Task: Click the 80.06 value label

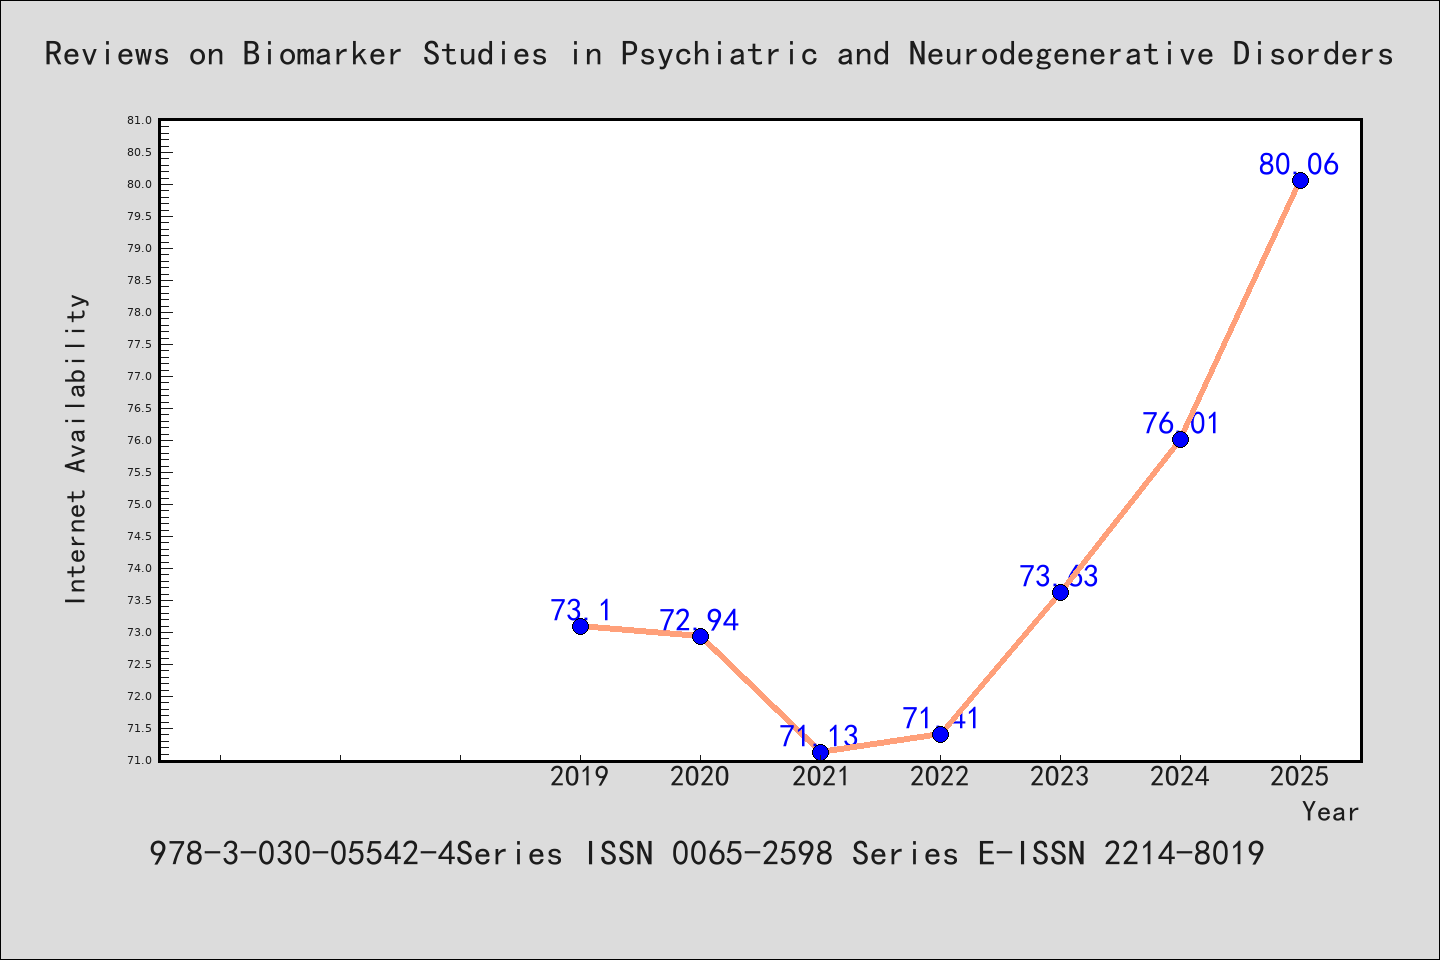Action: pyautogui.click(x=1298, y=164)
